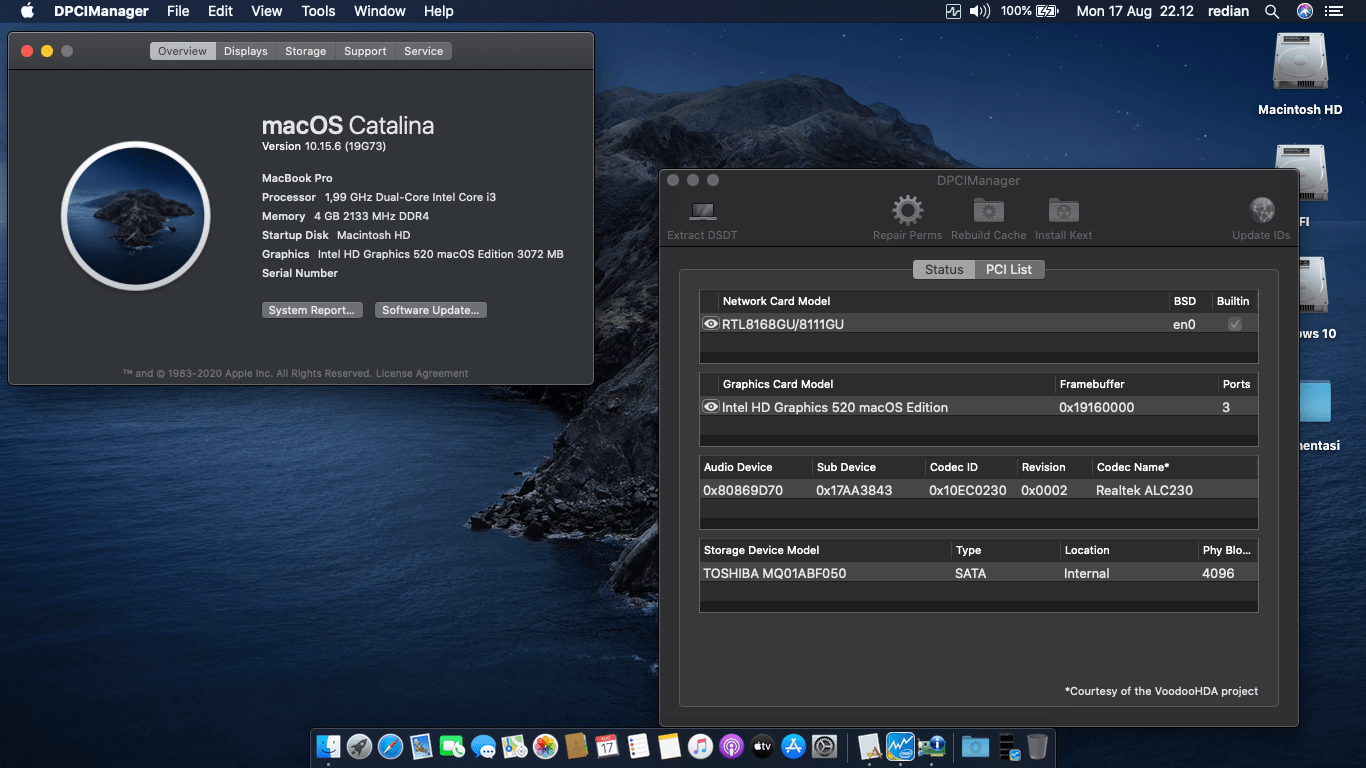Open Photos from the Dock
Viewport: 1366px width, 768px height.
(545, 746)
